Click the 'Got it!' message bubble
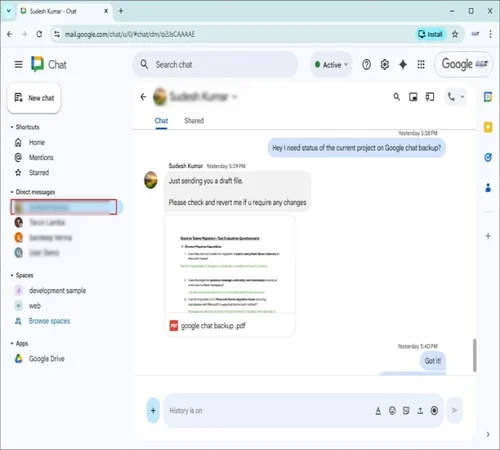Screen dimensions: 500x450 coord(433,361)
